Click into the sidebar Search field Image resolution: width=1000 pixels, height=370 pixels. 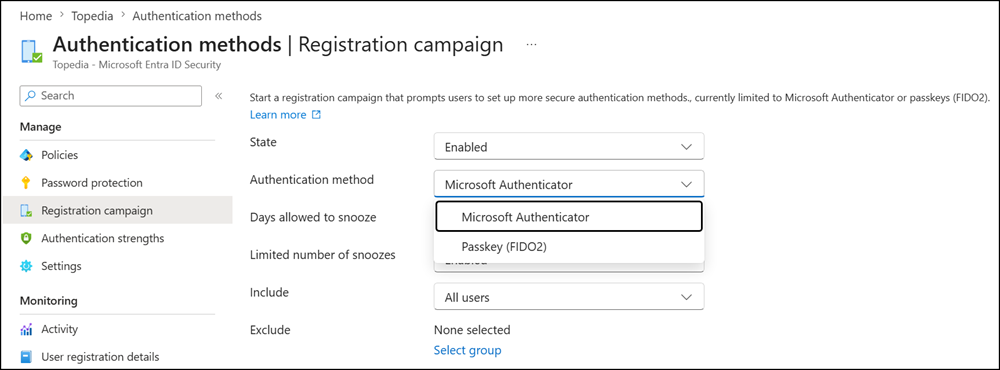click(111, 96)
